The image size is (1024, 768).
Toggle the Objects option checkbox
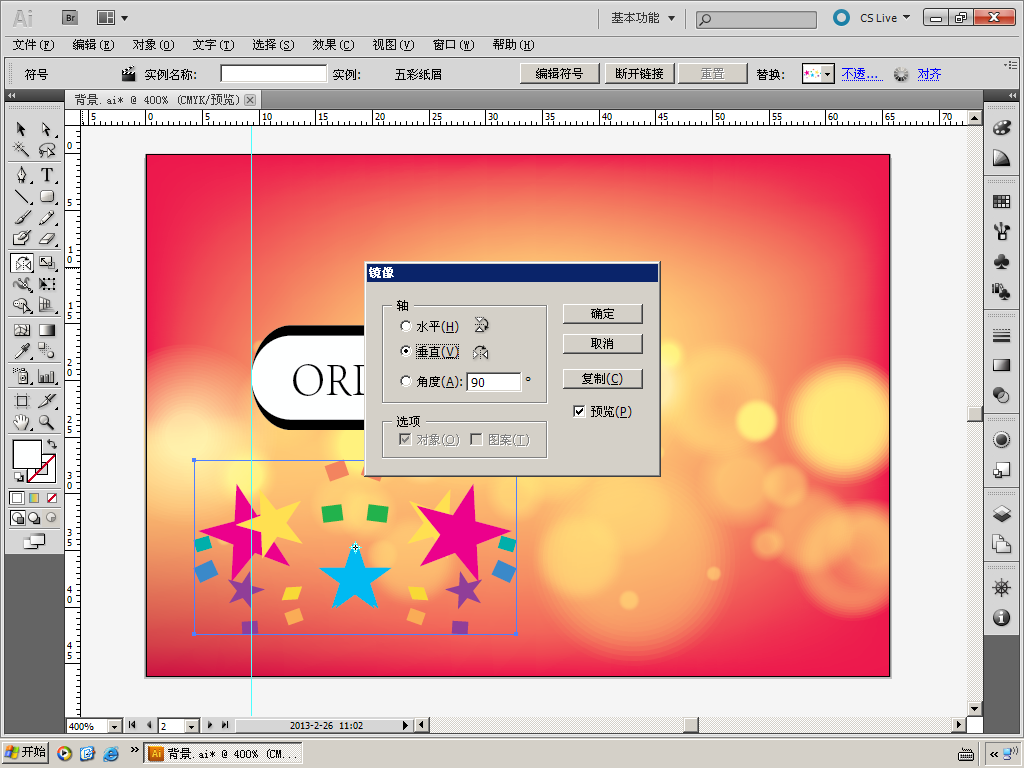tap(405, 439)
